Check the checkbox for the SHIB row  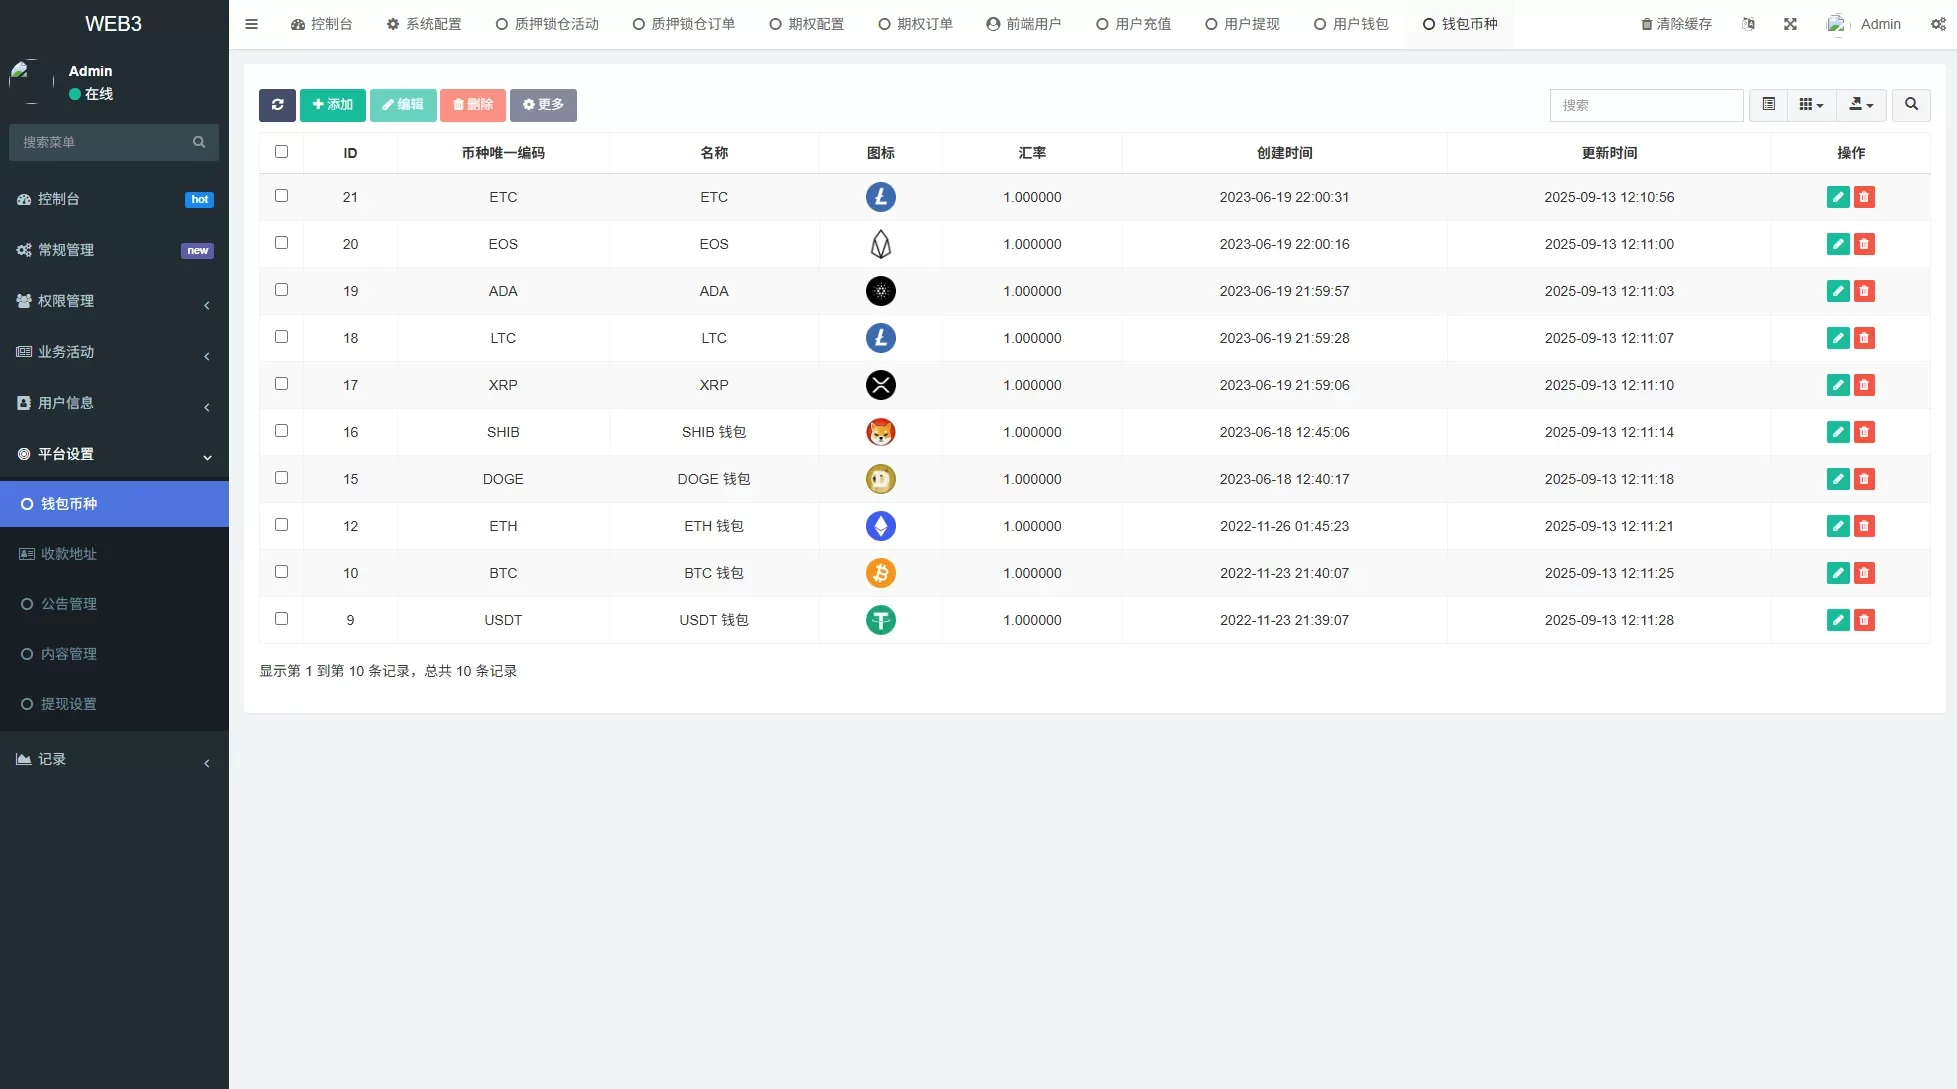click(281, 430)
